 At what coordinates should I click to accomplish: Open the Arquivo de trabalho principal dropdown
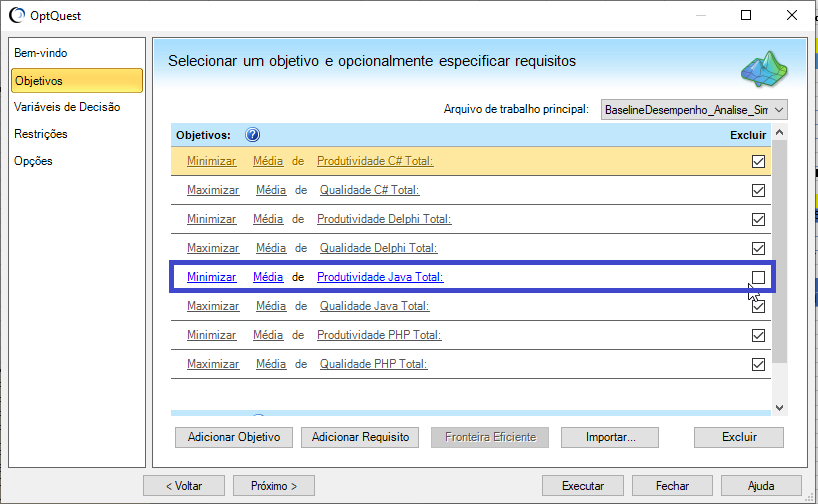click(x=694, y=109)
